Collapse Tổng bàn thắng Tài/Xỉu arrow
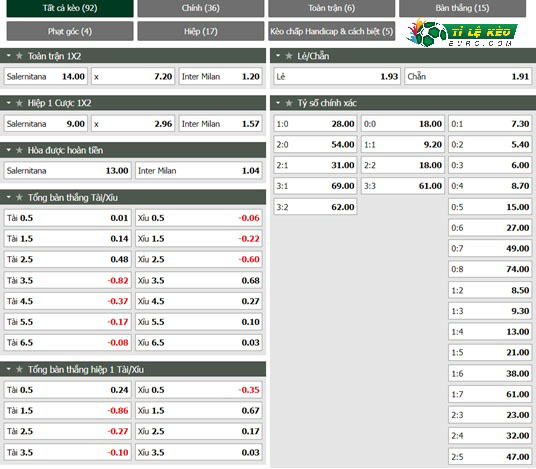The height and width of the screenshot is (469, 536). coord(9,197)
